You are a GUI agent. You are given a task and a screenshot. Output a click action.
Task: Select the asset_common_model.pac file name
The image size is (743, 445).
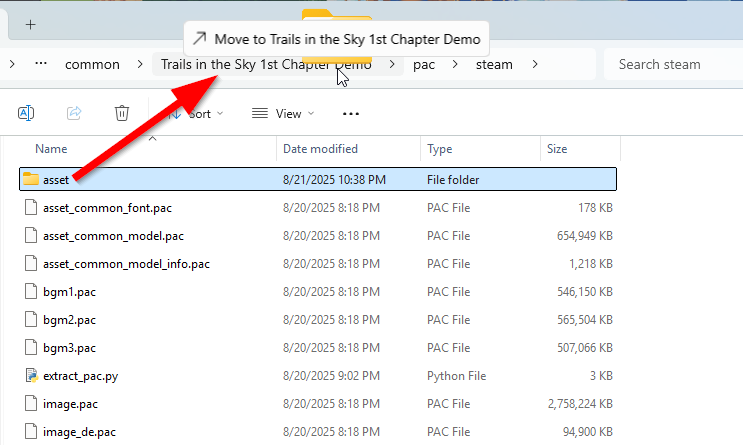click(x=113, y=236)
